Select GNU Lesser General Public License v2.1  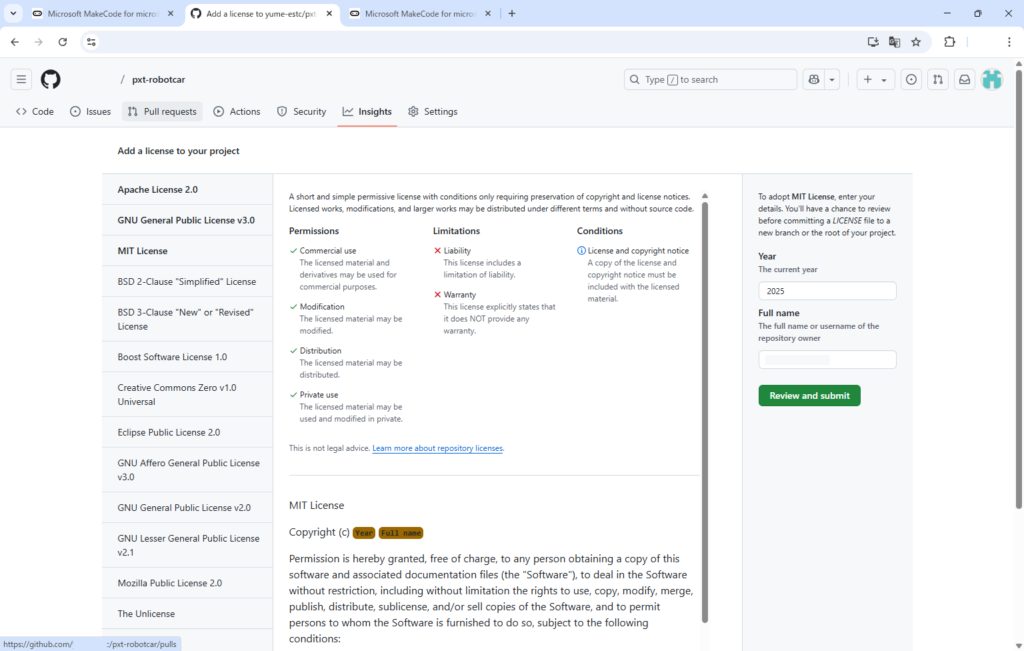coord(187,545)
